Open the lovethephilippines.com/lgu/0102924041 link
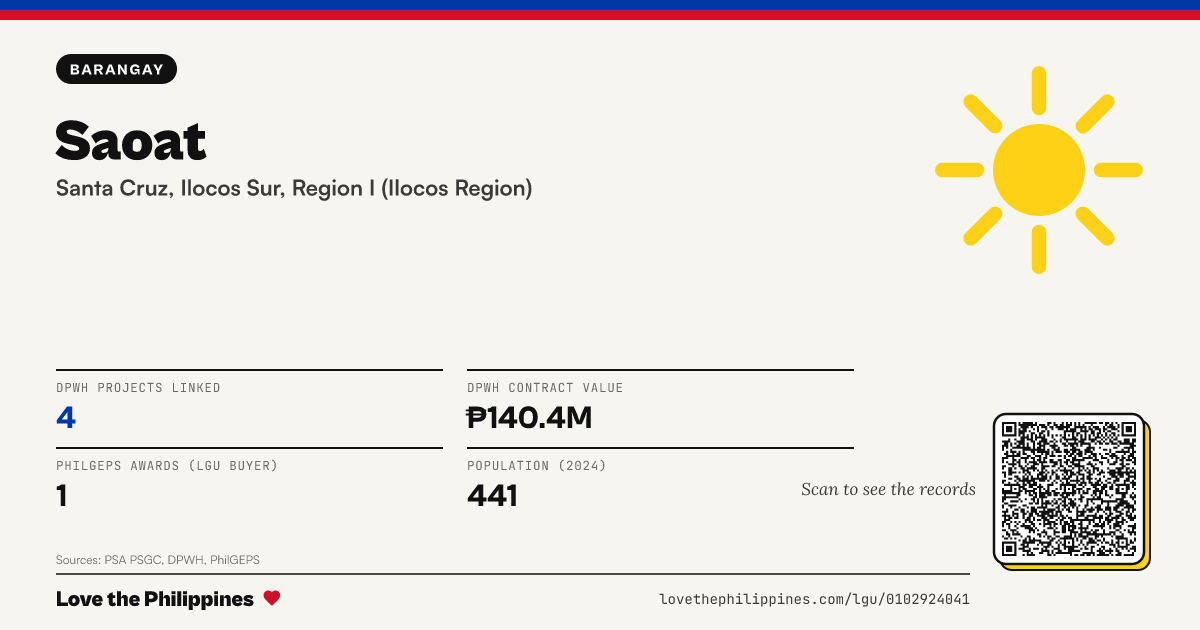The image size is (1200, 630). point(814,599)
